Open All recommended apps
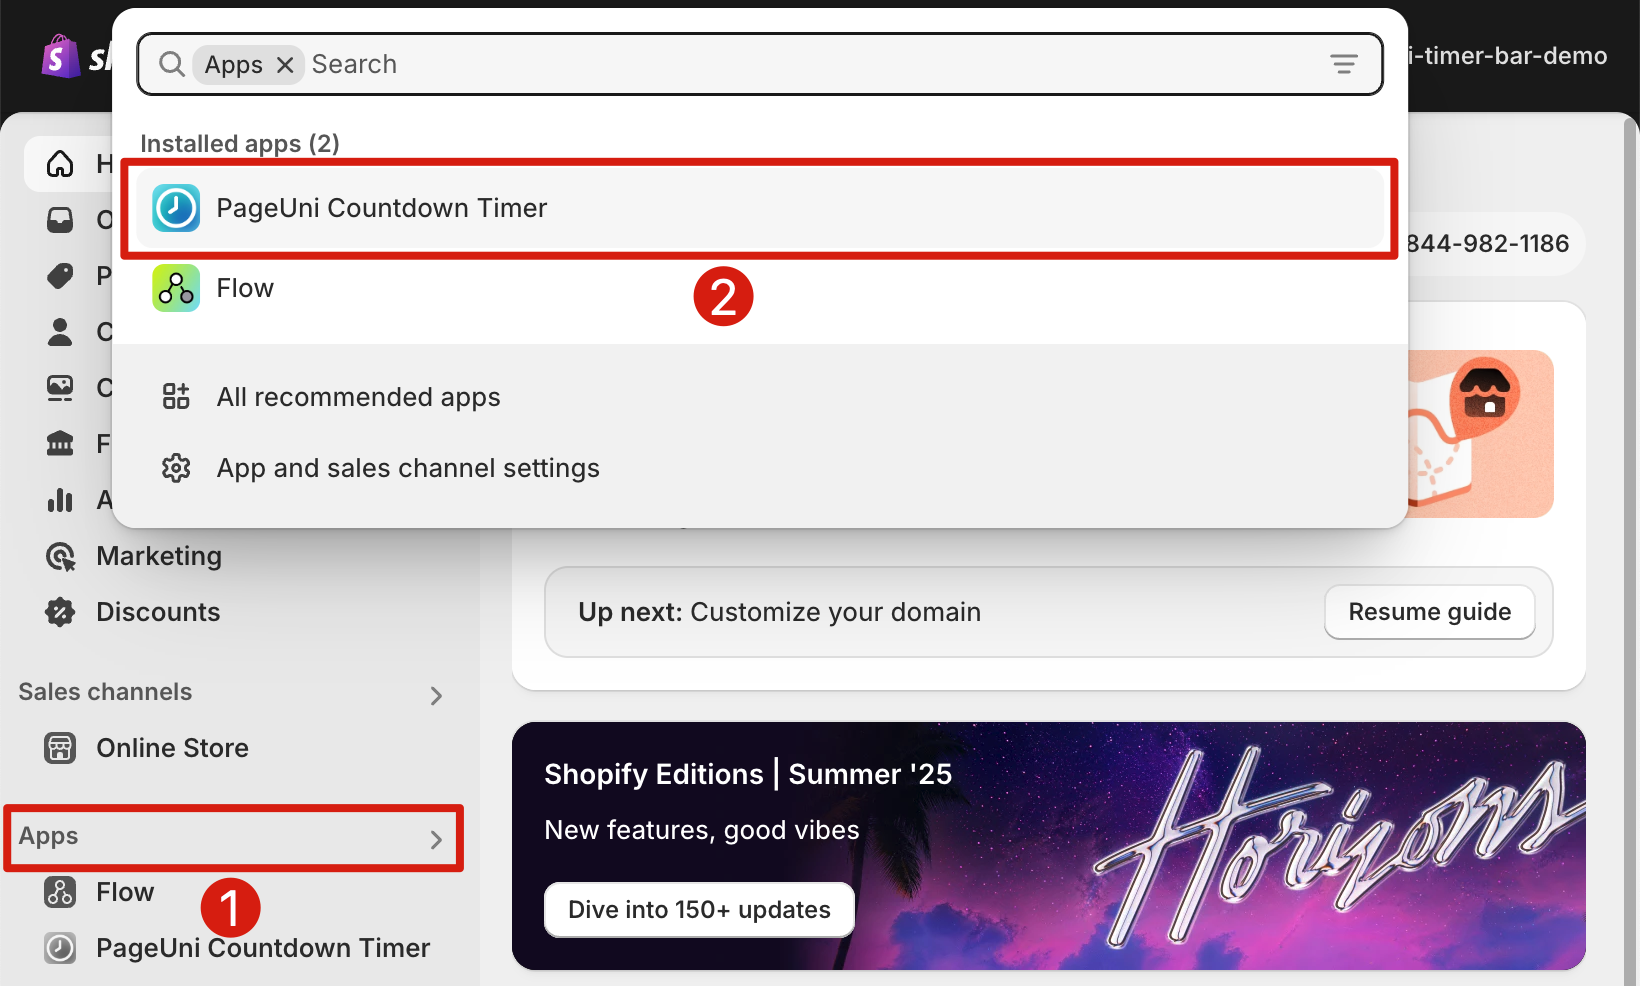This screenshot has width=1640, height=986. click(x=760, y=397)
